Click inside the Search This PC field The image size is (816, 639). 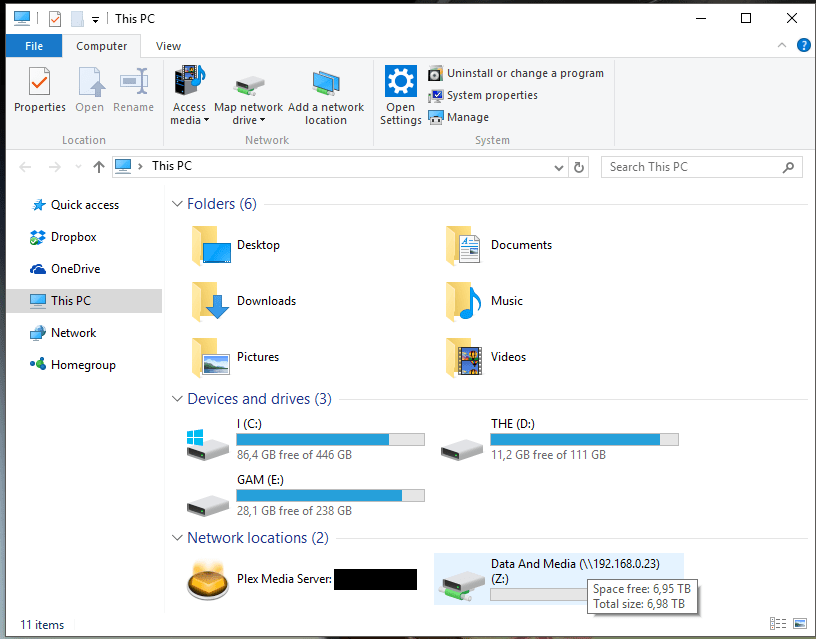click(x=690, y=167)
